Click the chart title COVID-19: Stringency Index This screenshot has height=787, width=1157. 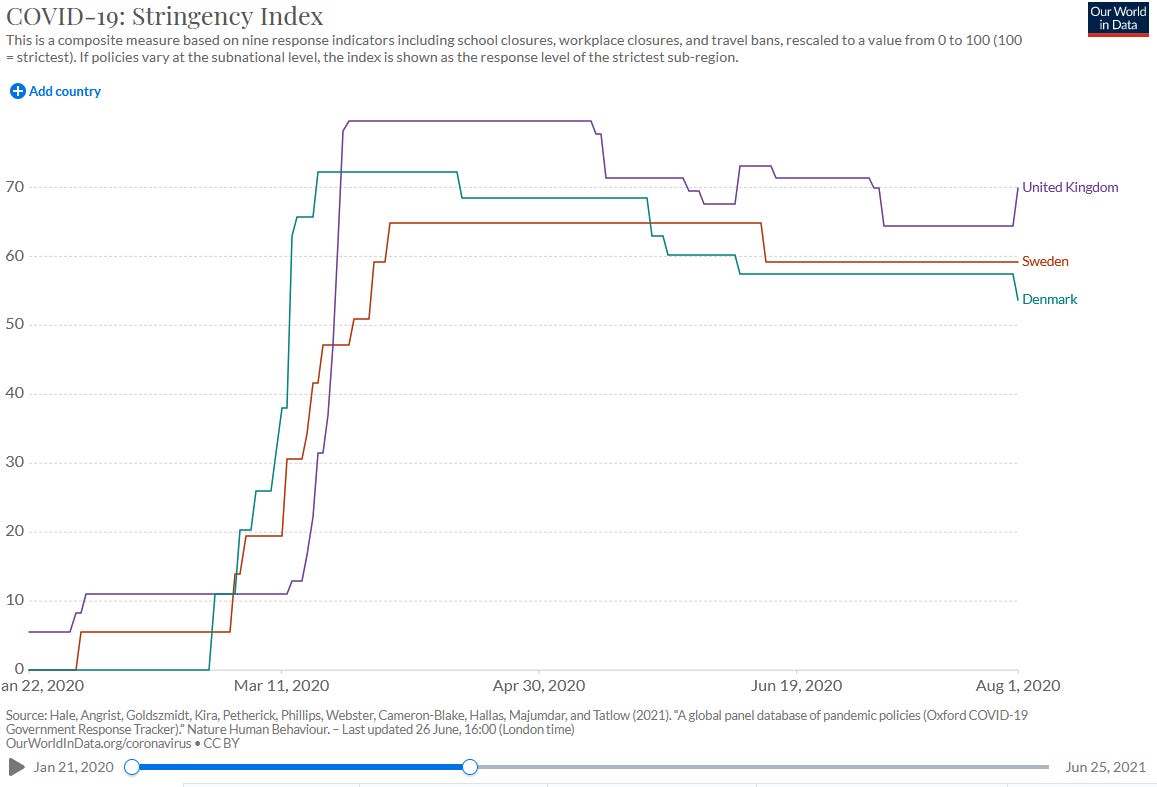tap(165, 16)
